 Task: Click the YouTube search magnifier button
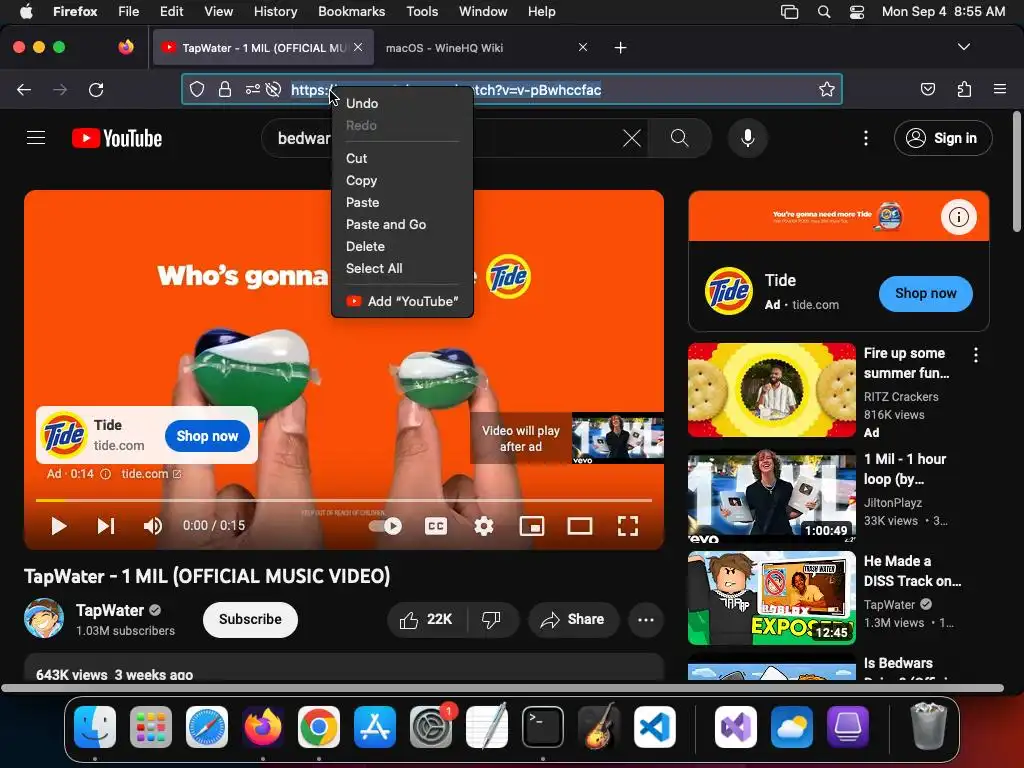(680, 138)
